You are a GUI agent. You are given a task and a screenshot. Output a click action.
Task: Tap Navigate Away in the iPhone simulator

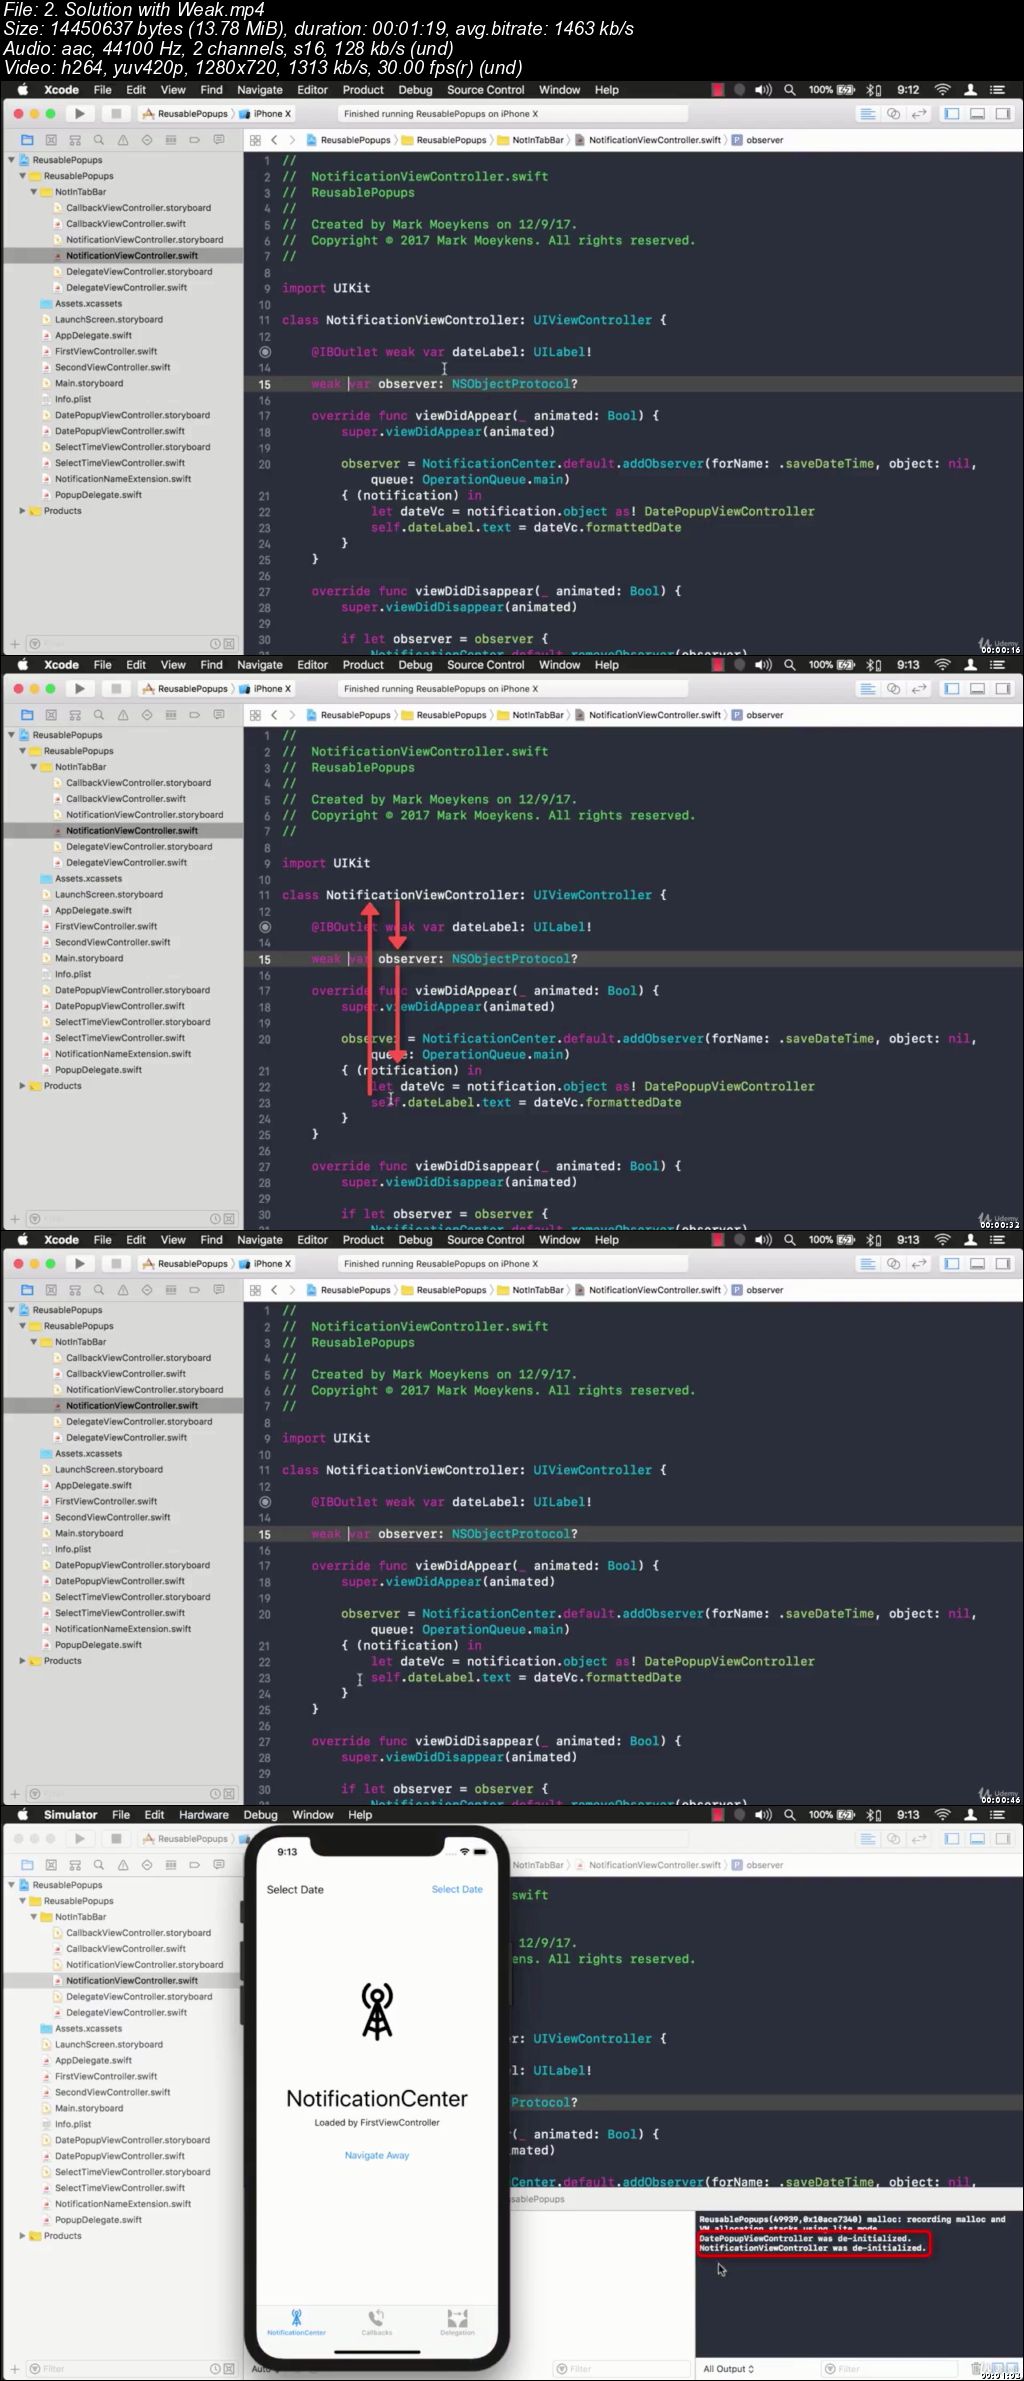377,2155
